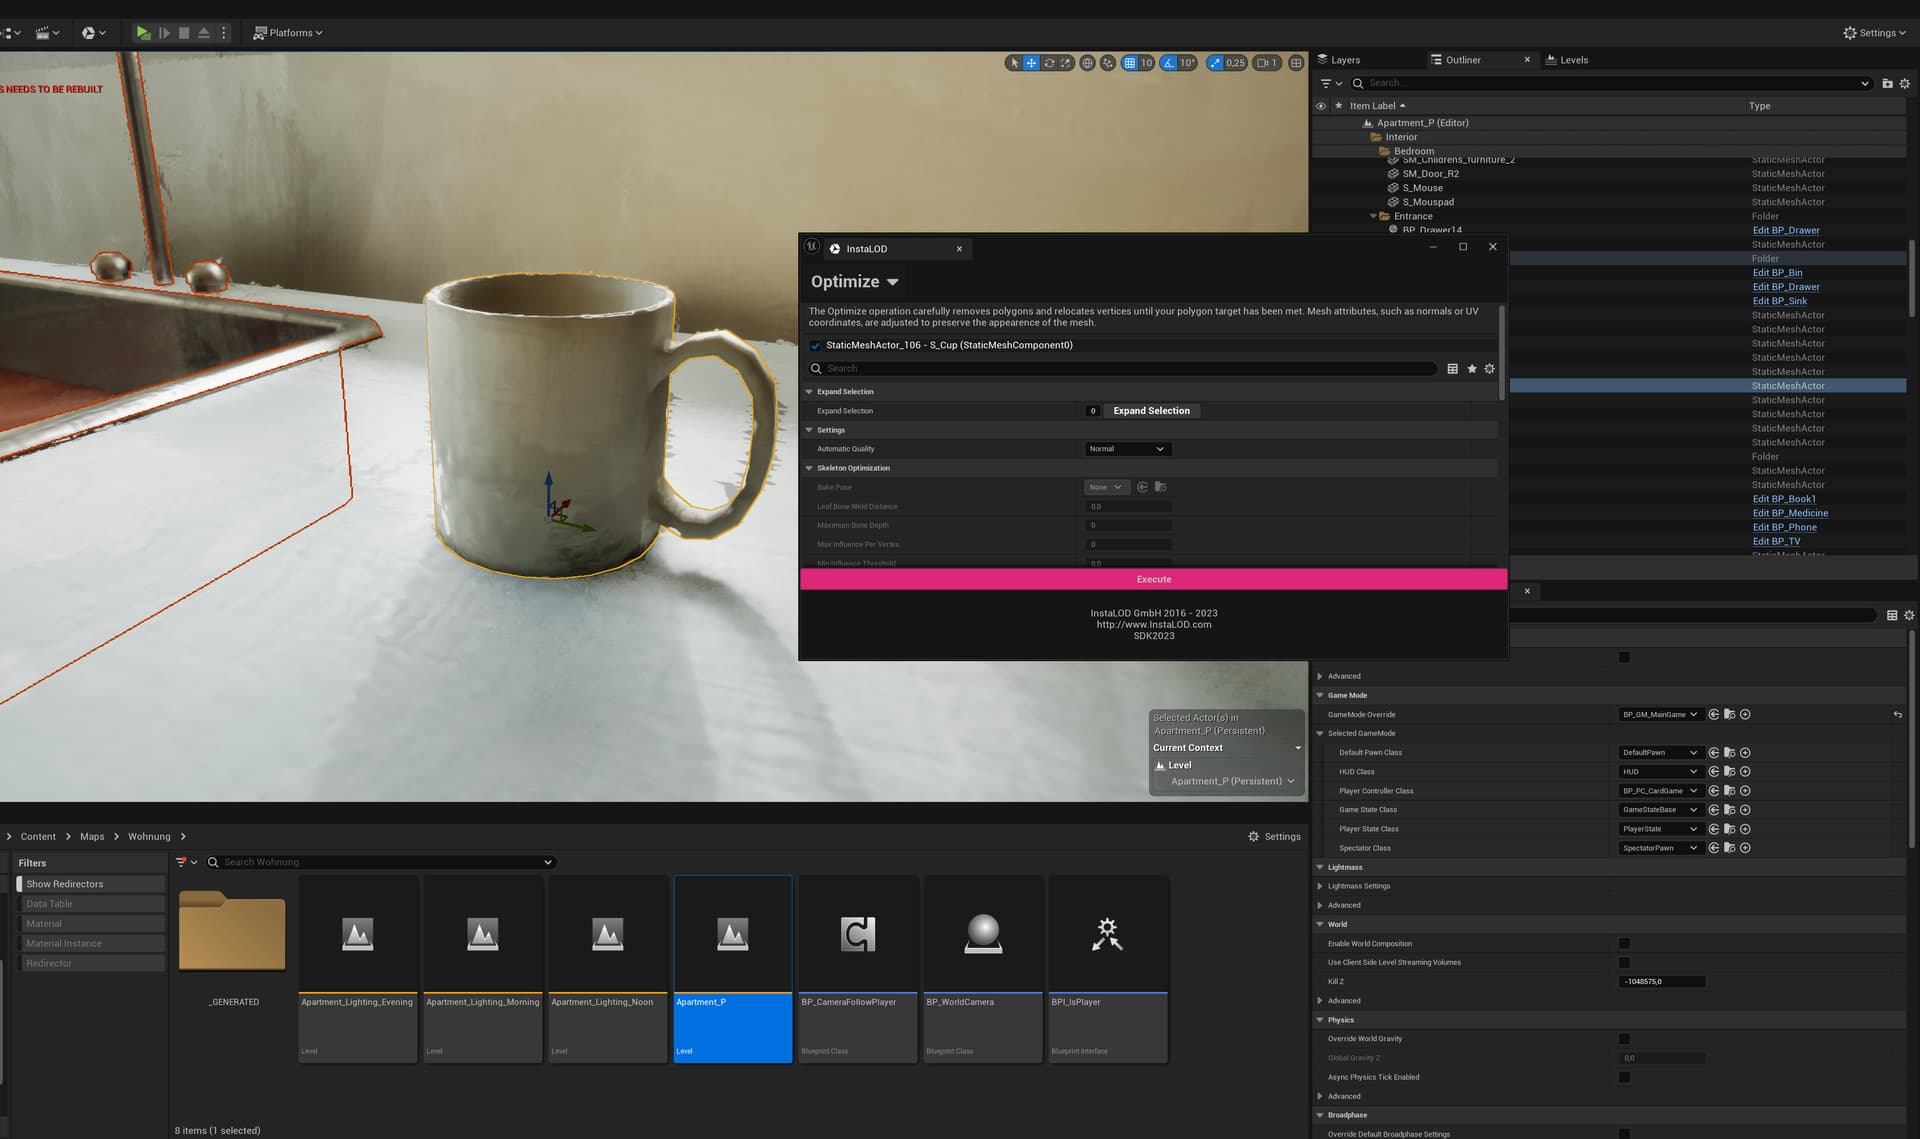This screenshot has width=1920, height=1139.
Task: Open the Platforms menu
Action: [x=288, y=33]
